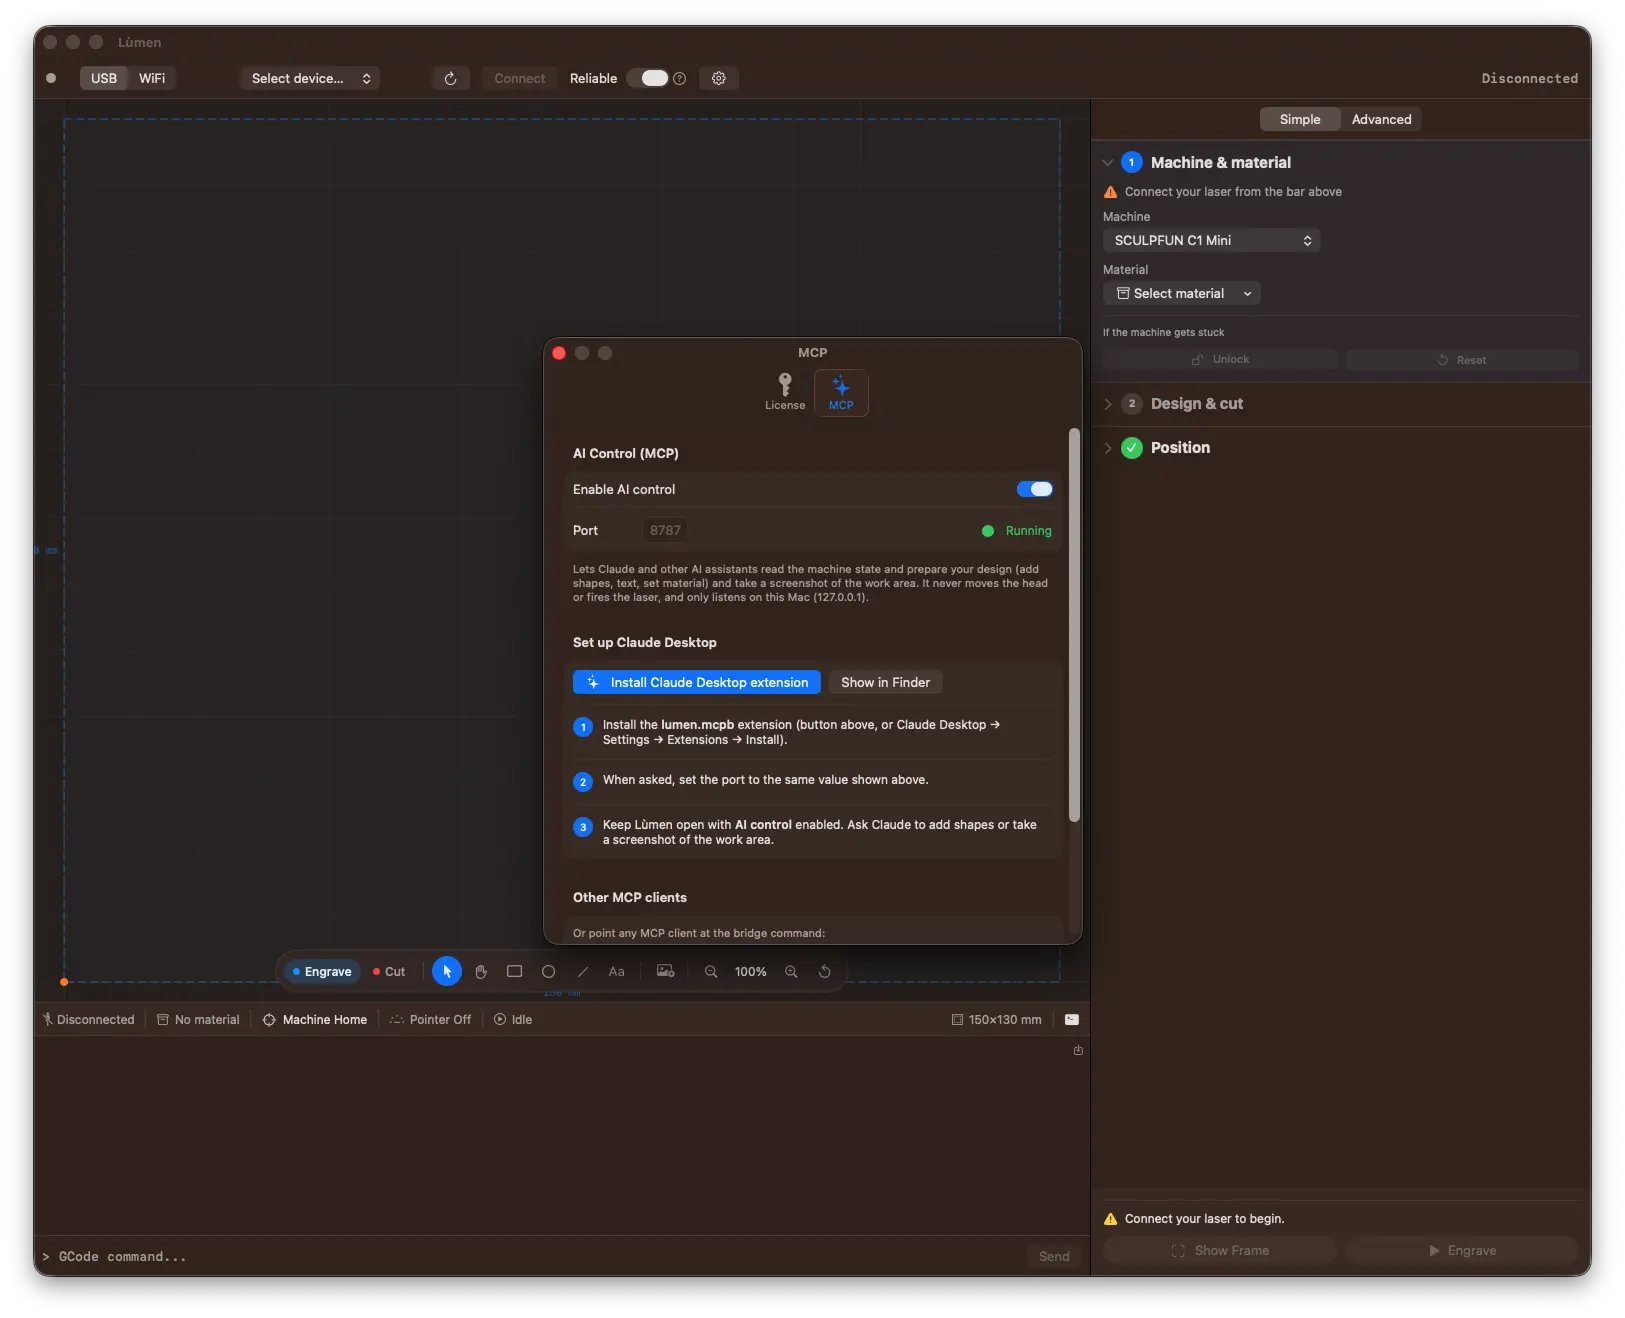Select the MCP tab in the MCP window

coord(841,392)
